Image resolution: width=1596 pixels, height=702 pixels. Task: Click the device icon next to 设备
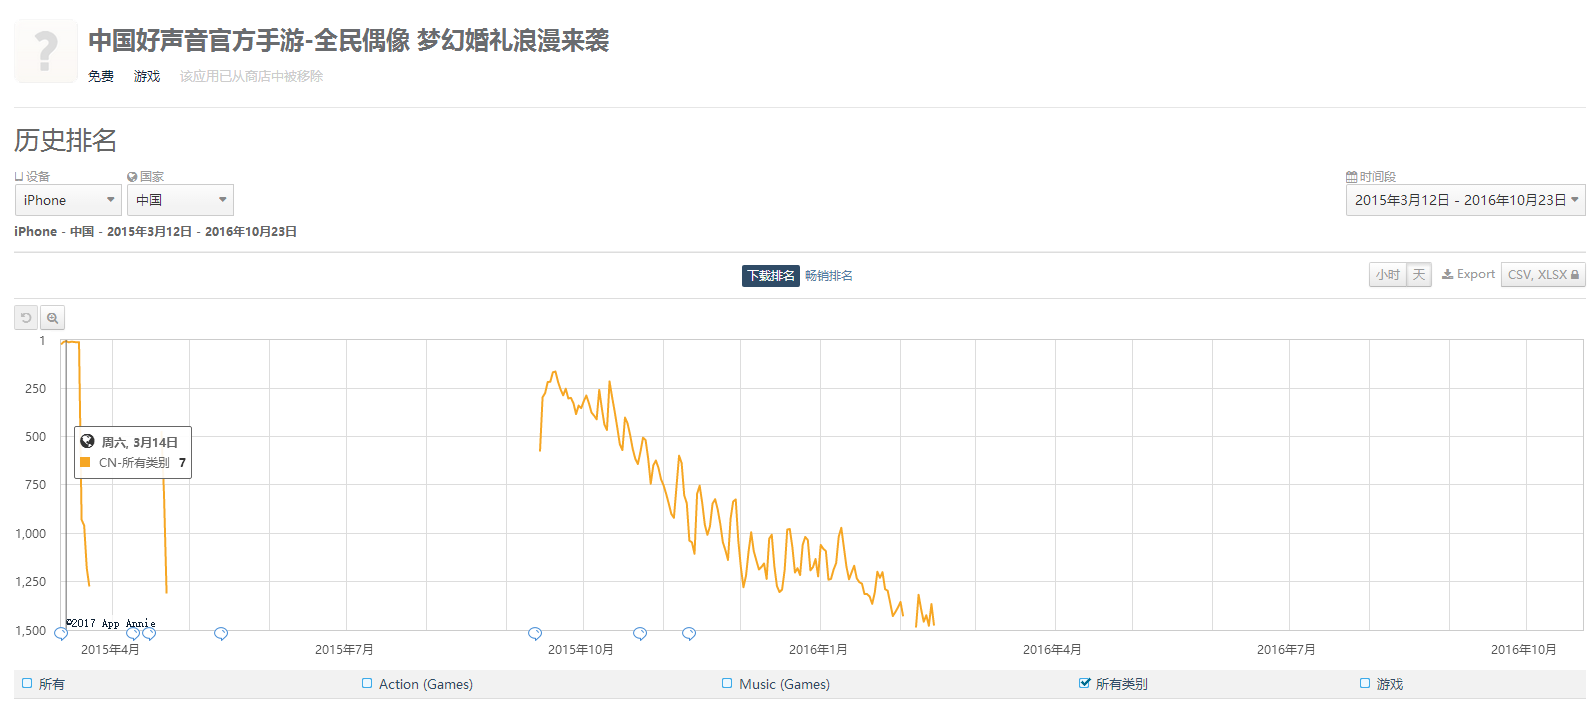pos(19,177)
